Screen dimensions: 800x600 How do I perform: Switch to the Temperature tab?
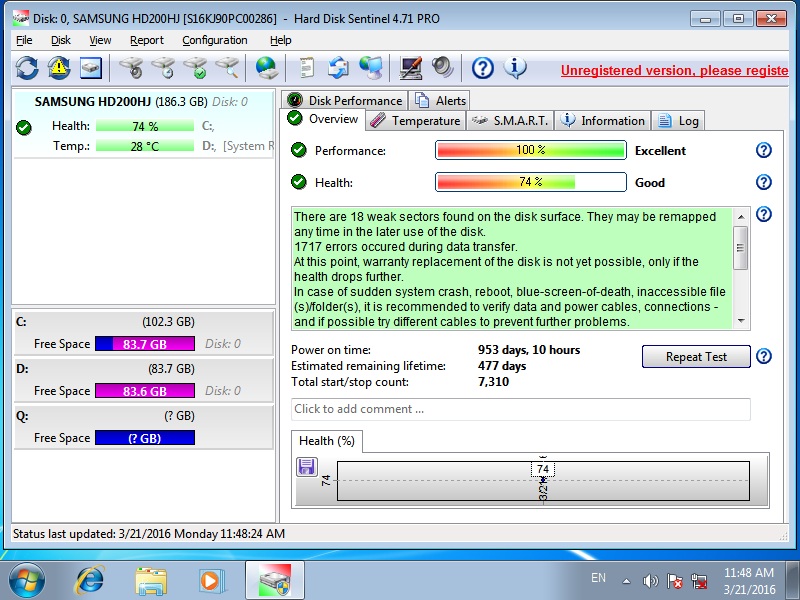(x=415, y=120)
